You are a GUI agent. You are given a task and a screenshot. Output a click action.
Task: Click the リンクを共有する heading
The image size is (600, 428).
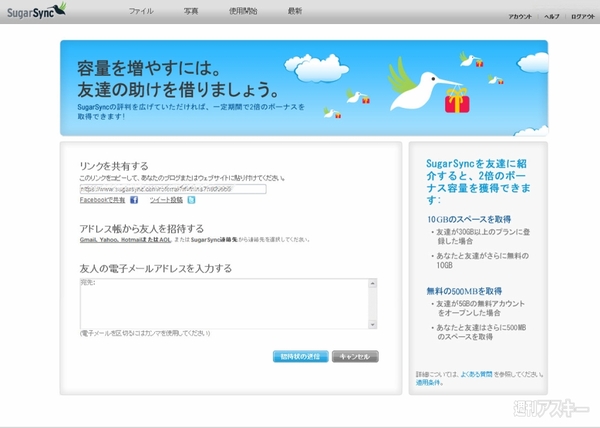click(x=114, y=166)
